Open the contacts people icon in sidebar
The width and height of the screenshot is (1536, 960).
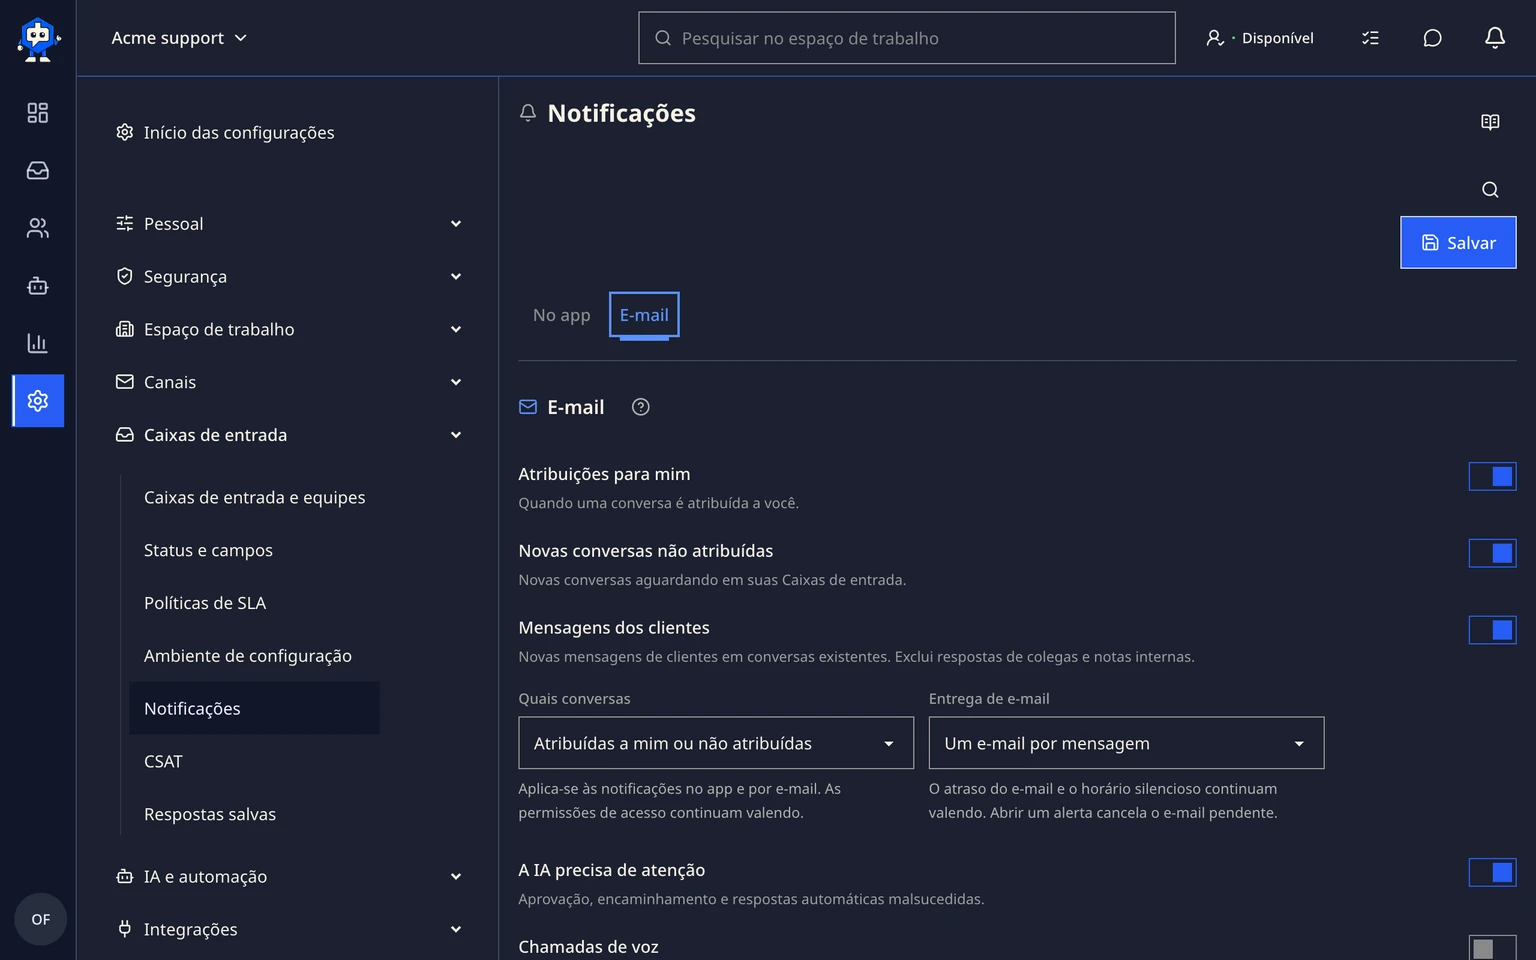(38, 228)
